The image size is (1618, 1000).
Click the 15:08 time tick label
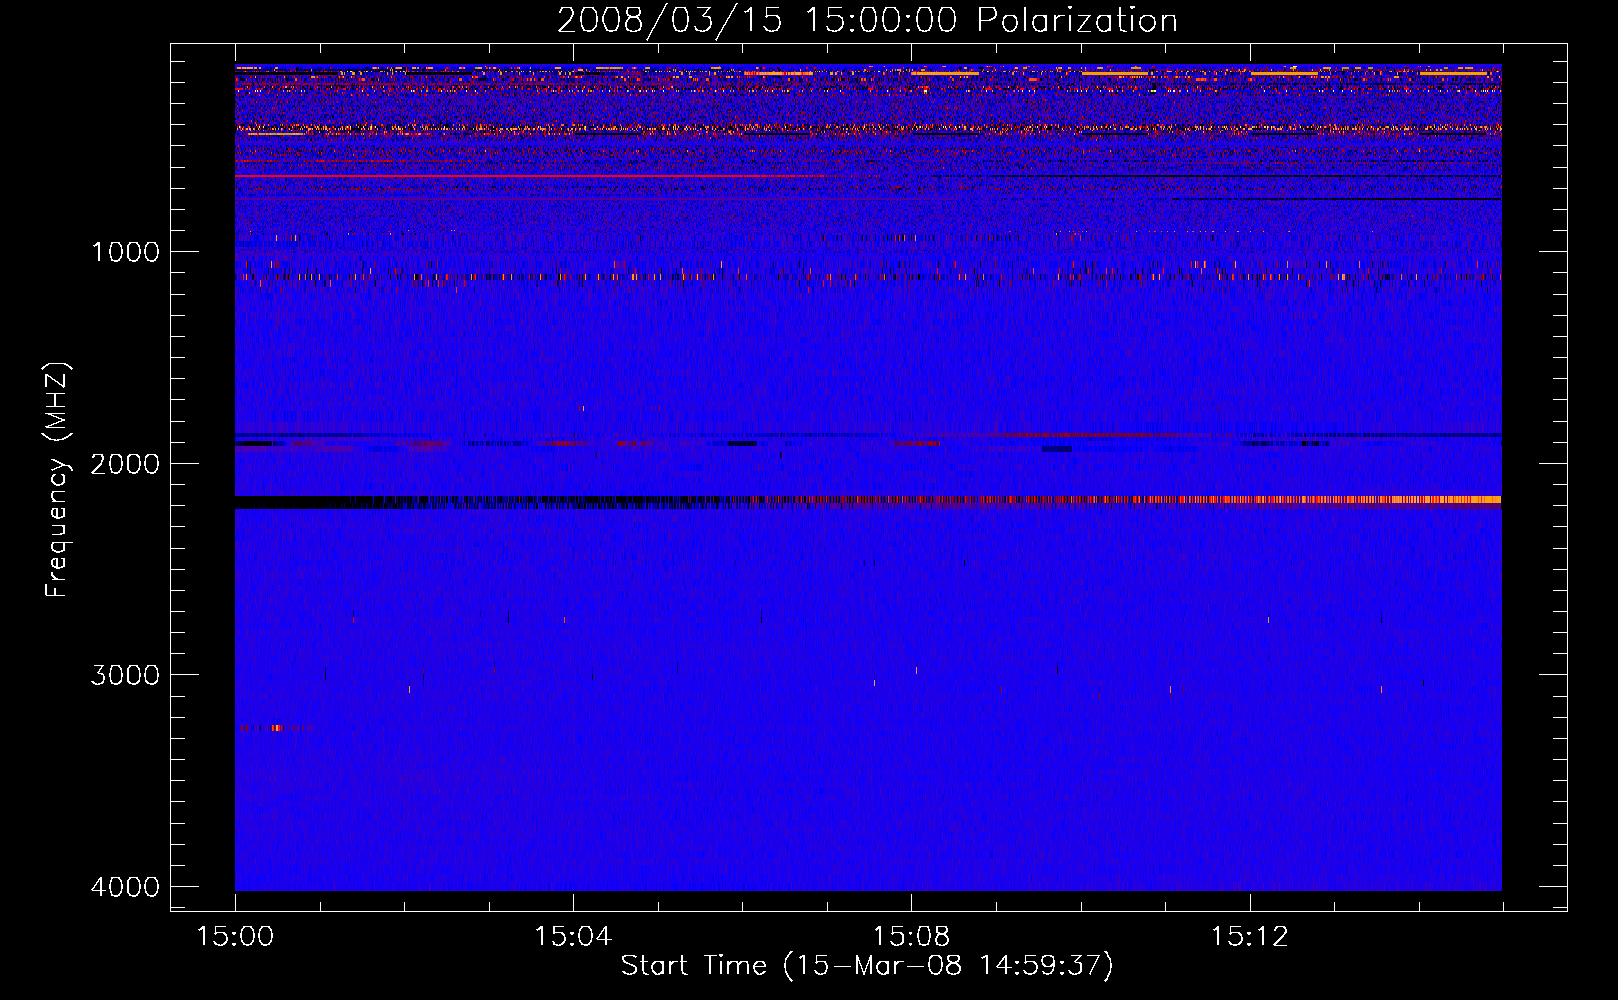pos(911,937)
